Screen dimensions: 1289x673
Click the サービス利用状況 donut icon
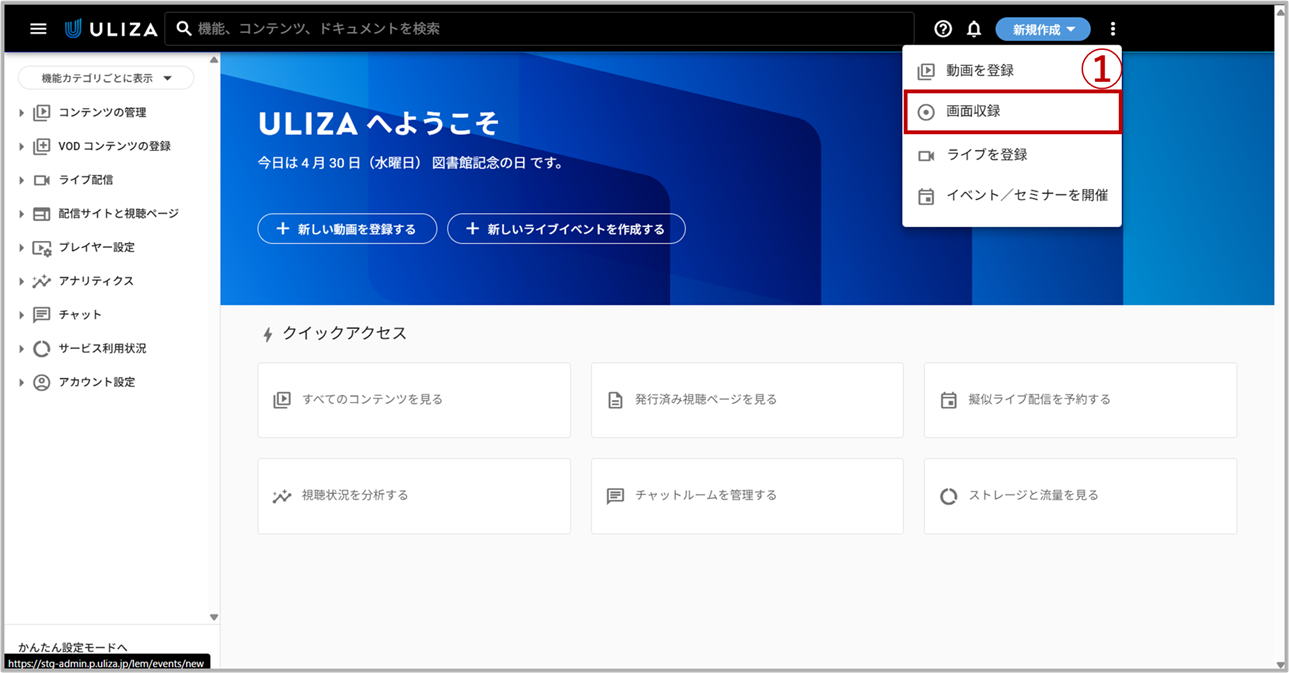[x=42, y=349]
